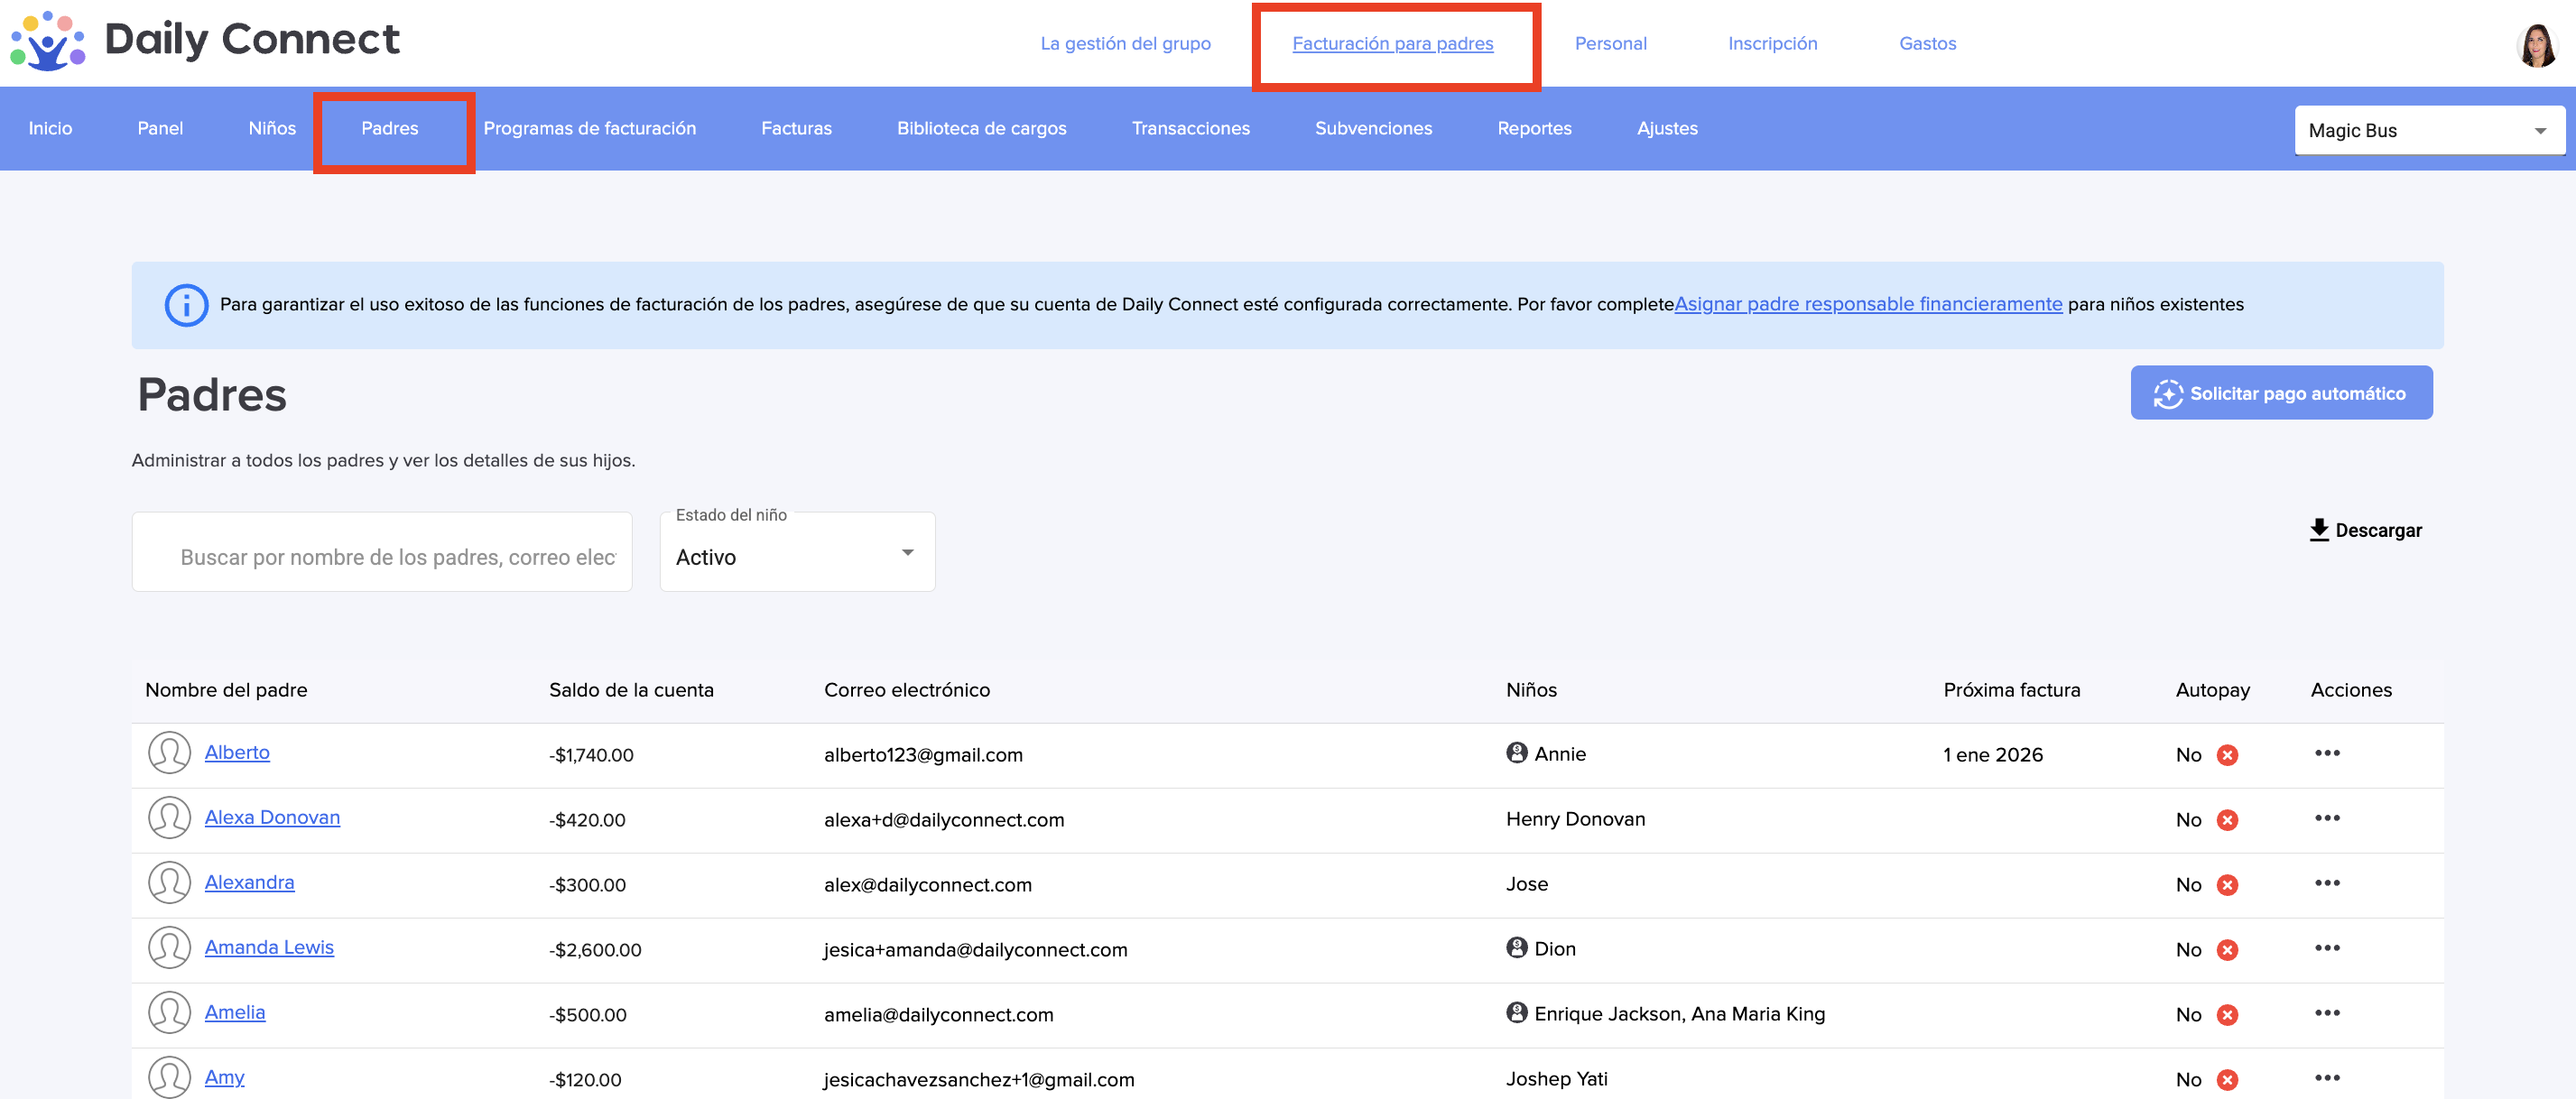Open the actions menu for Amy
This screenshot has height=1099, width=2576.
[x=2326, y=1078]
